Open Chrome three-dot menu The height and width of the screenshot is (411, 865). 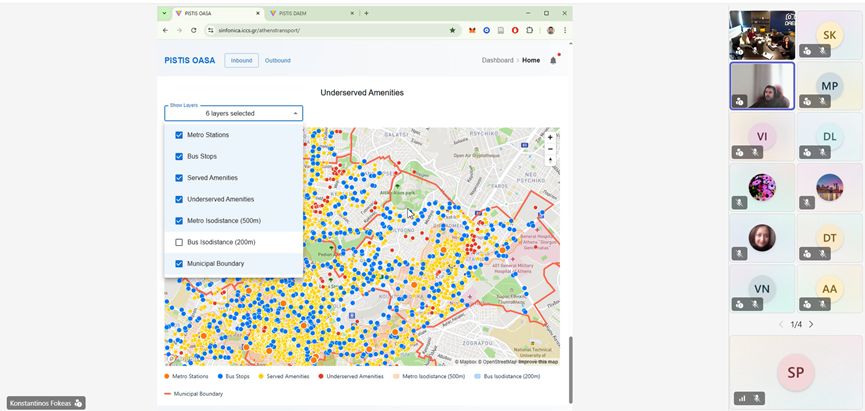point(565,30)
